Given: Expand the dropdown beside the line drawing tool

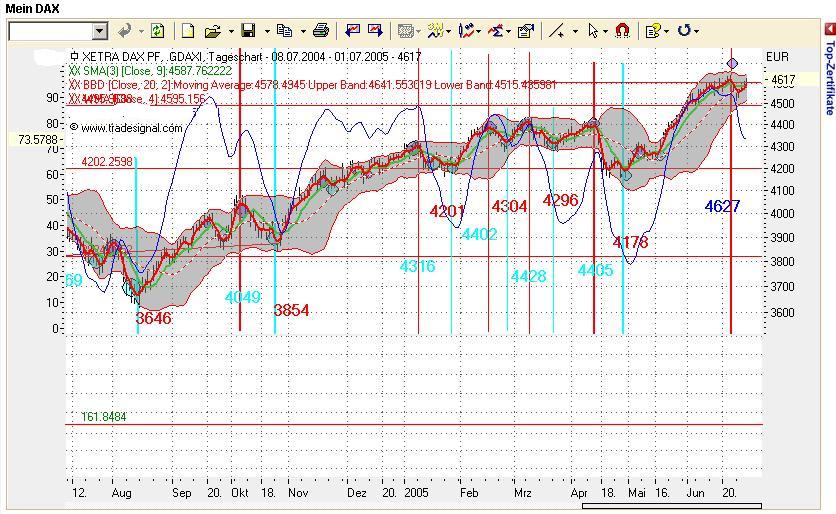Looking at the screenshot, I should click(x=575, y=31).
